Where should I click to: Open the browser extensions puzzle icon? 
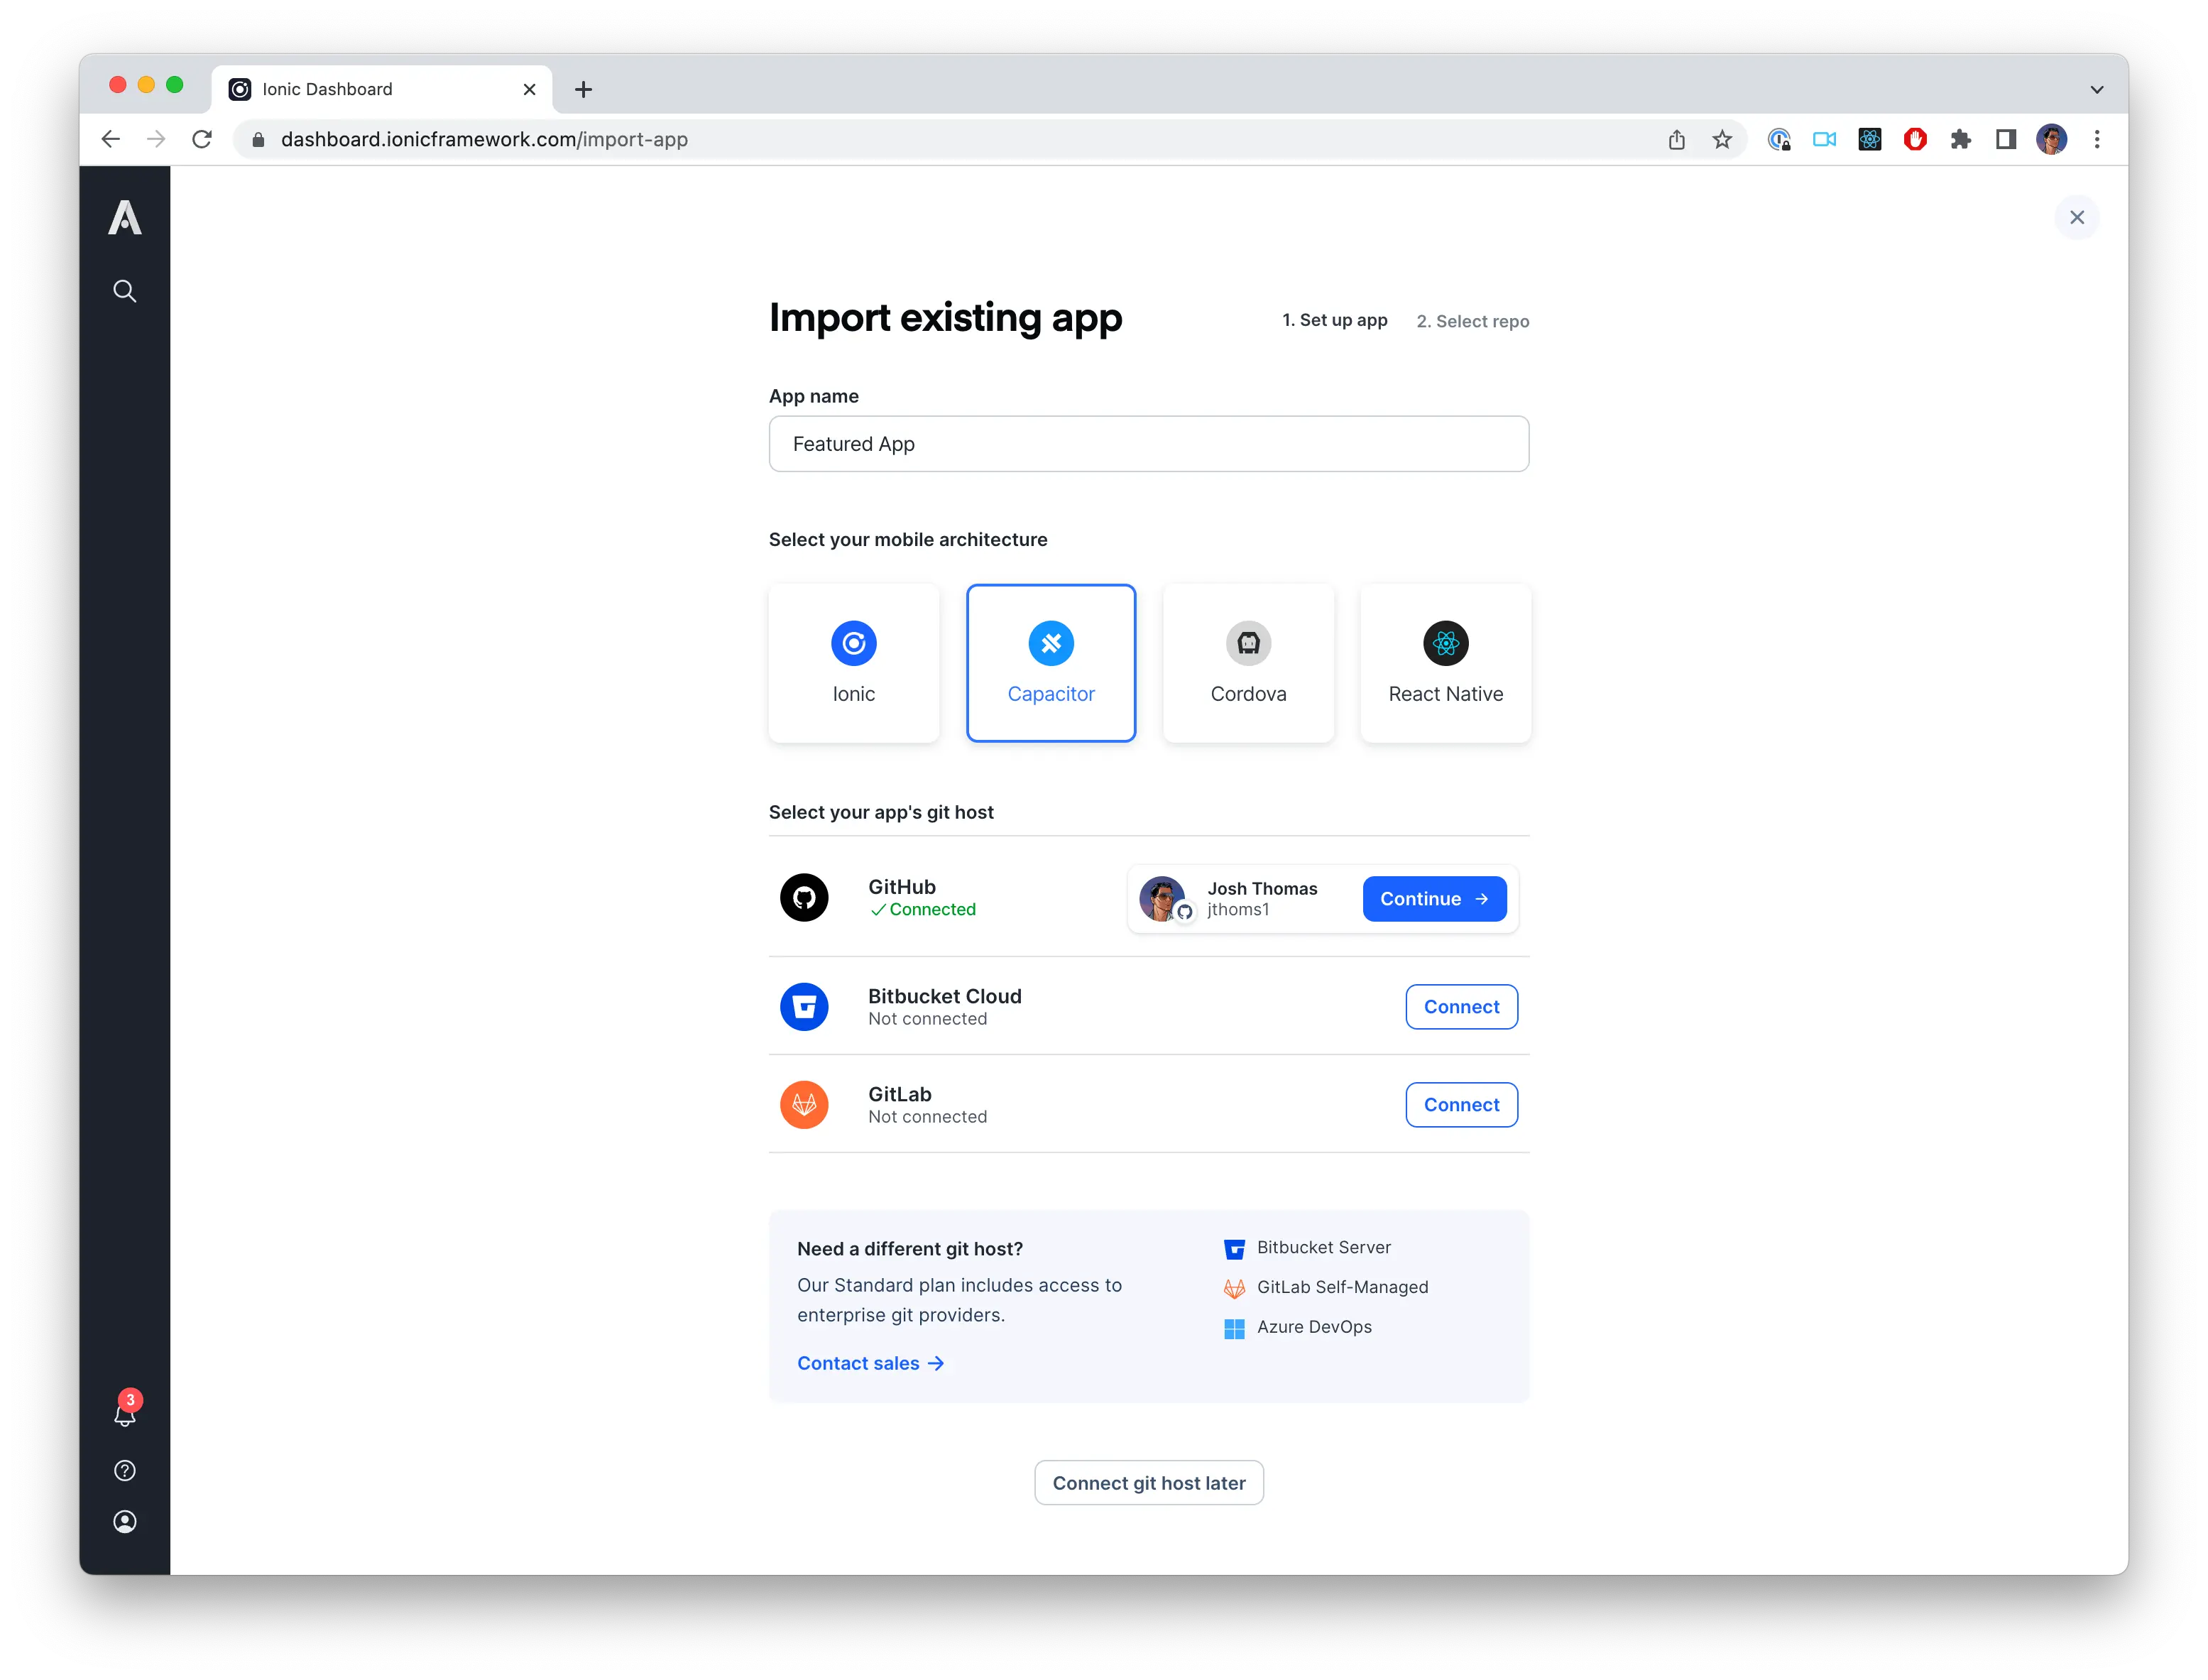(x=1959, y=139)
